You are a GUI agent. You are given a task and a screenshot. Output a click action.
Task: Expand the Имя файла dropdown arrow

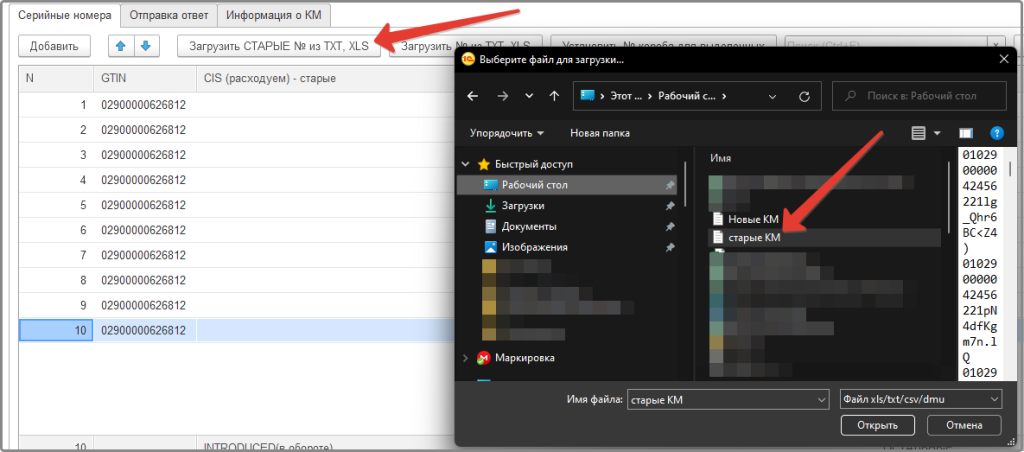tap(821, 399)
